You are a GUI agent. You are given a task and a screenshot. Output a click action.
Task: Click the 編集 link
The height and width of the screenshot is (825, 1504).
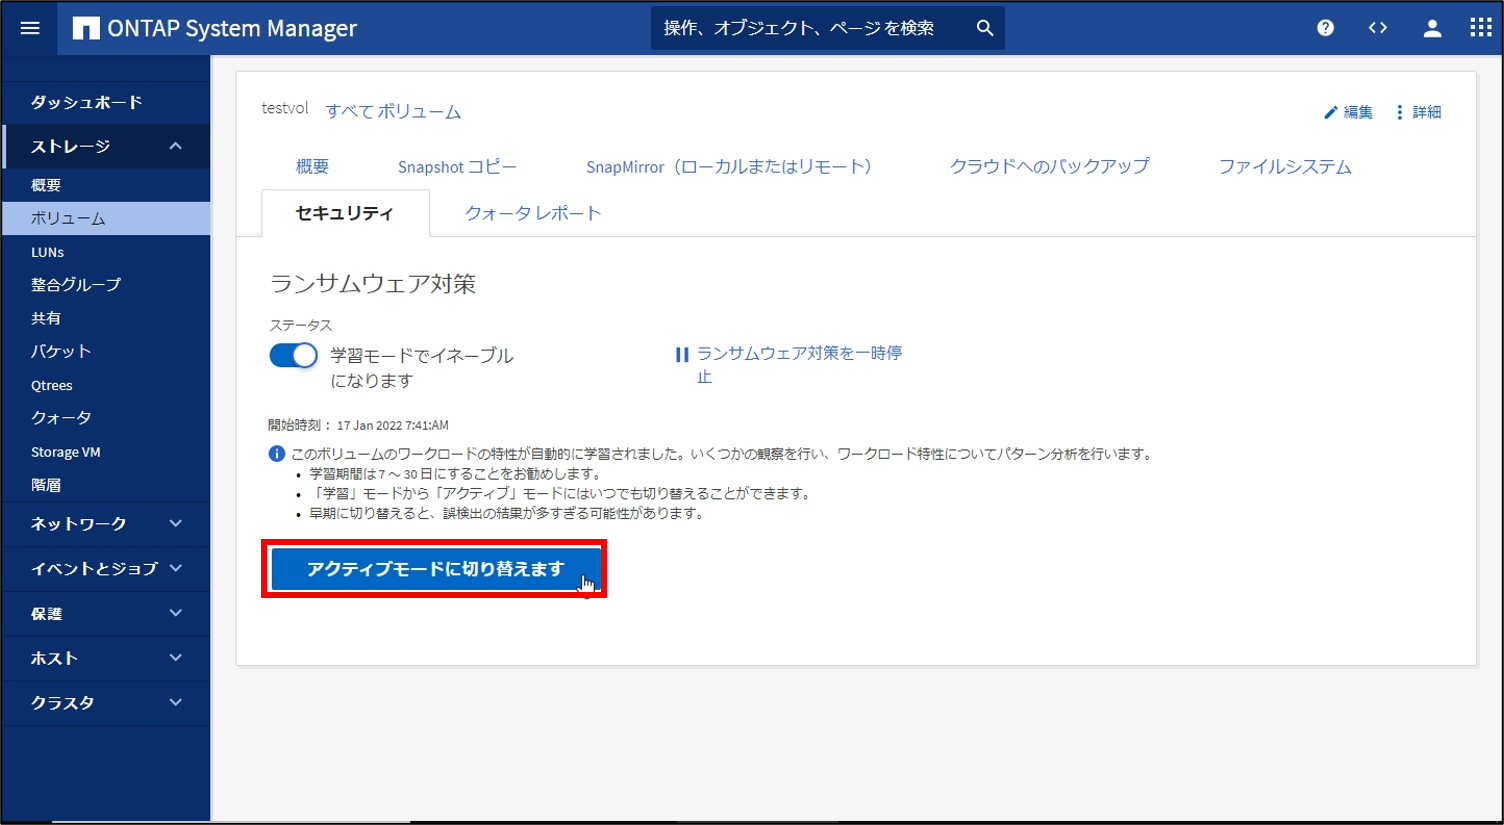tap(1358, 112)
